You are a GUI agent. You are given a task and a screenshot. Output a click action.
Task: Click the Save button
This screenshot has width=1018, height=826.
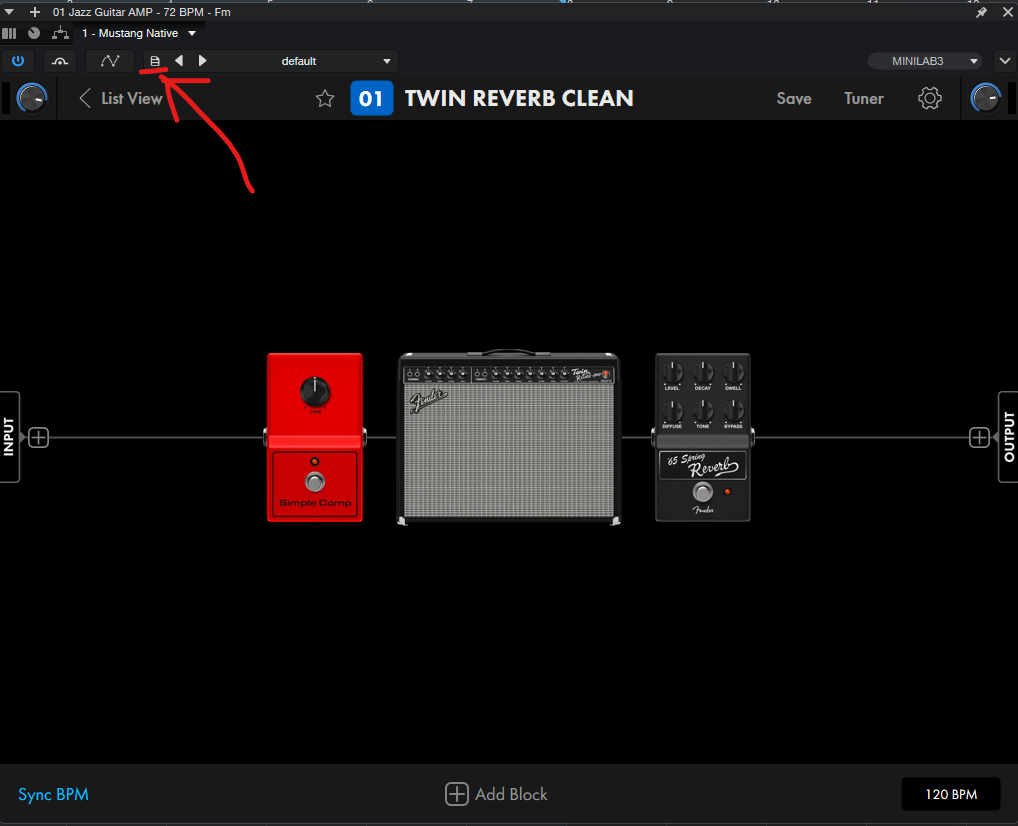[794, 98]
